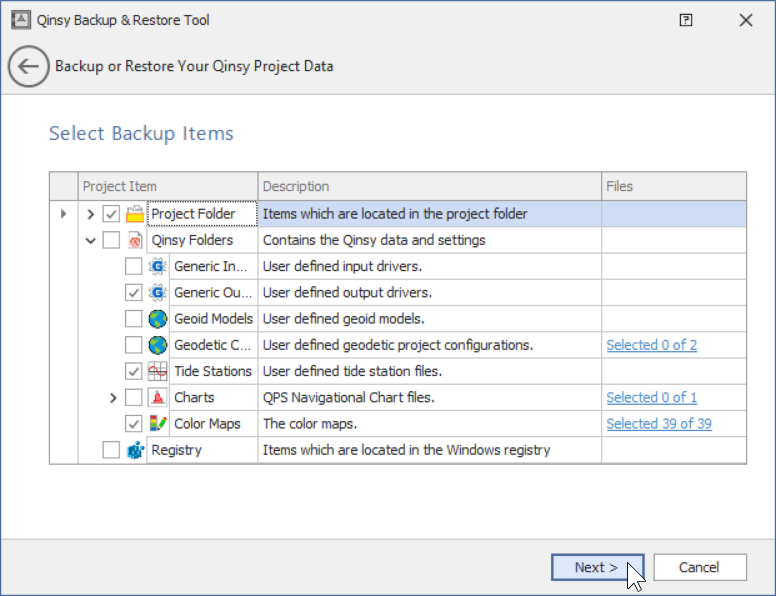The image size is (776, 596).
Task: Open the 'Selected 39 of 39' link
Action: tap(659, 423)
